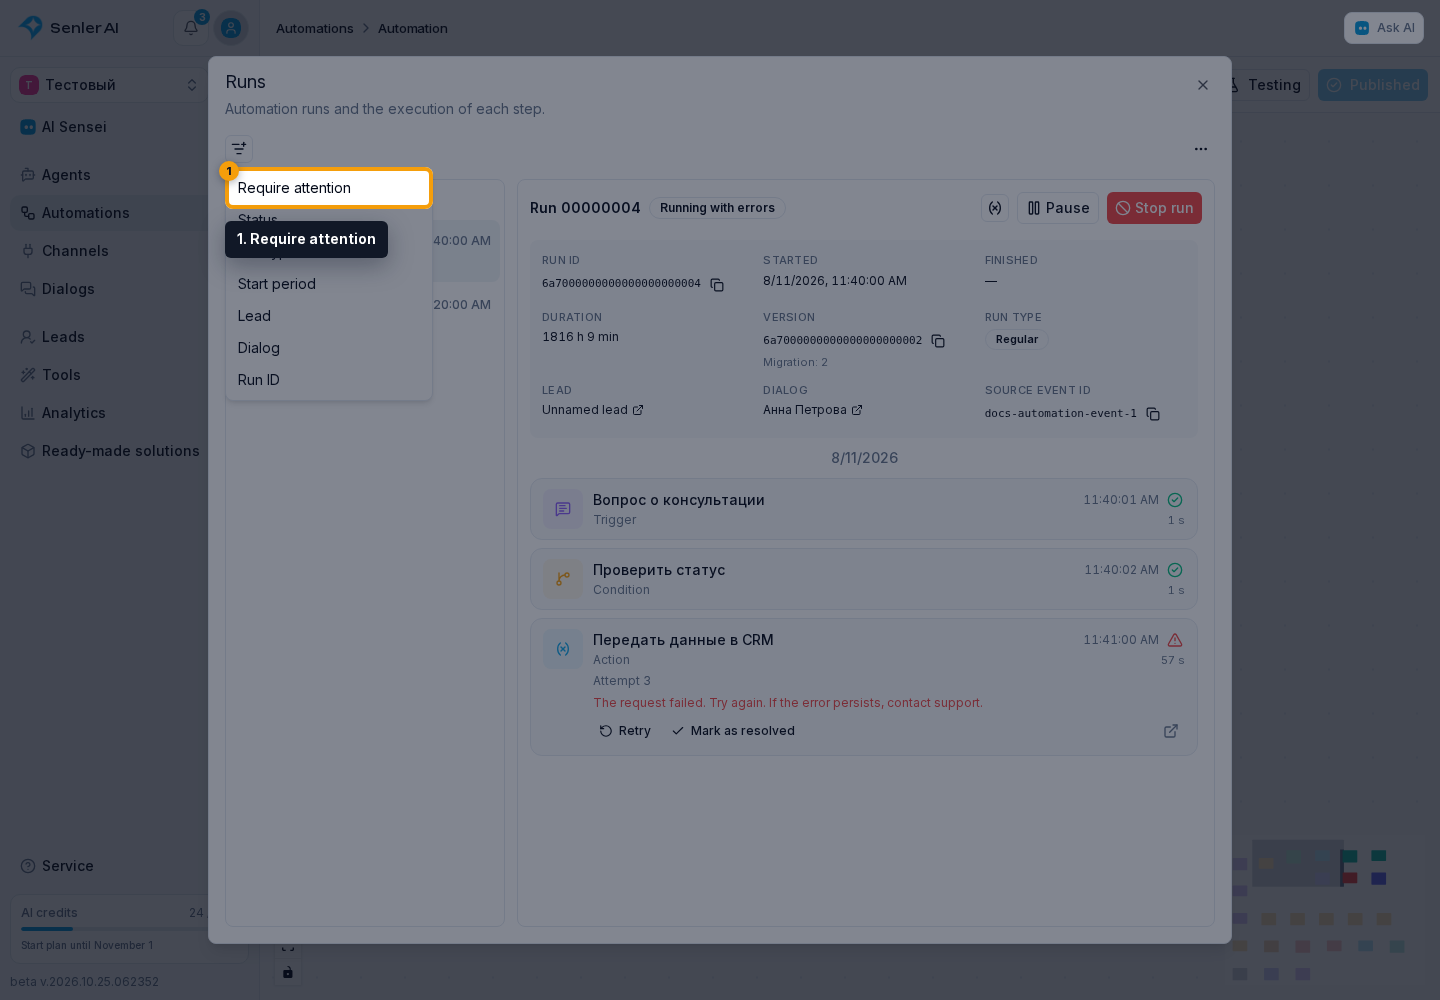Click the action icon of Передать данные в CRM

click(x=563, y=649)
